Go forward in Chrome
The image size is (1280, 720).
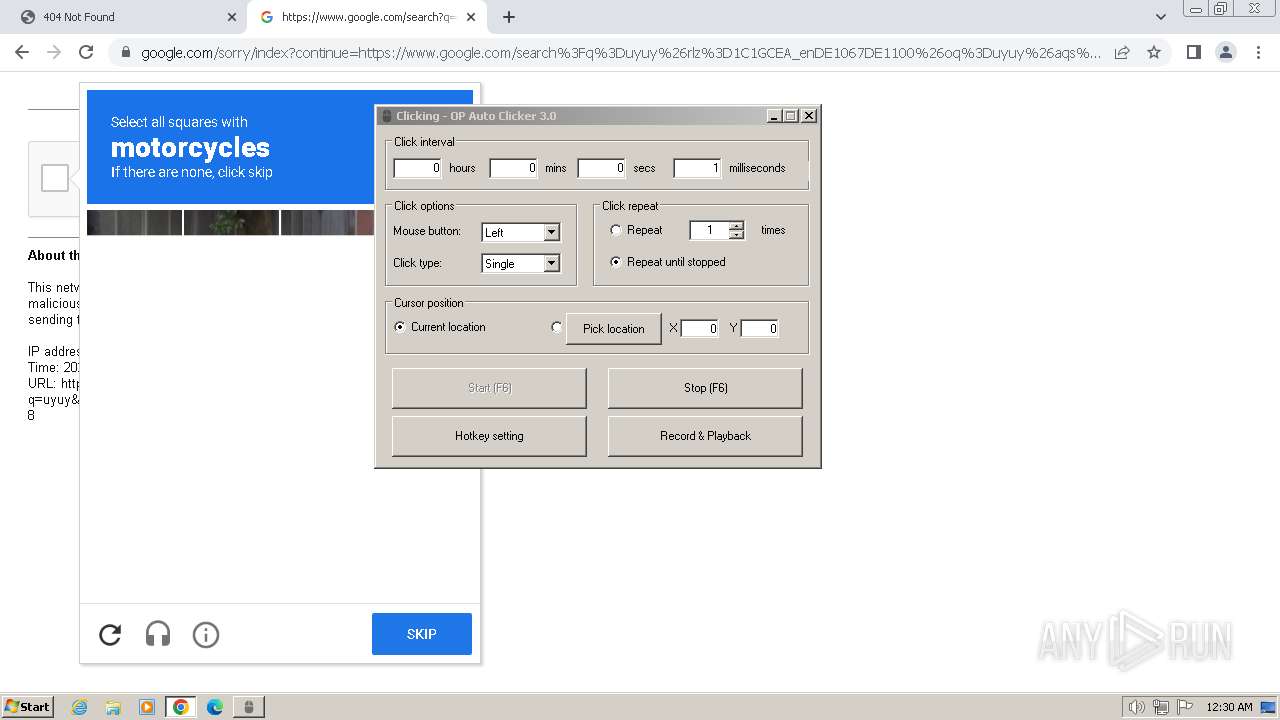point(54,52)
